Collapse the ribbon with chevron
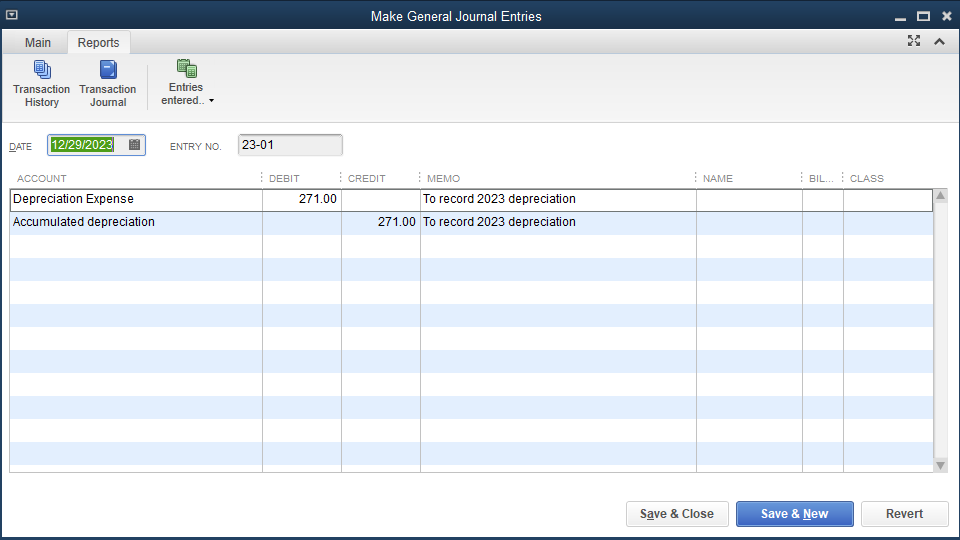The image size is (960, 540). [939, 42]
